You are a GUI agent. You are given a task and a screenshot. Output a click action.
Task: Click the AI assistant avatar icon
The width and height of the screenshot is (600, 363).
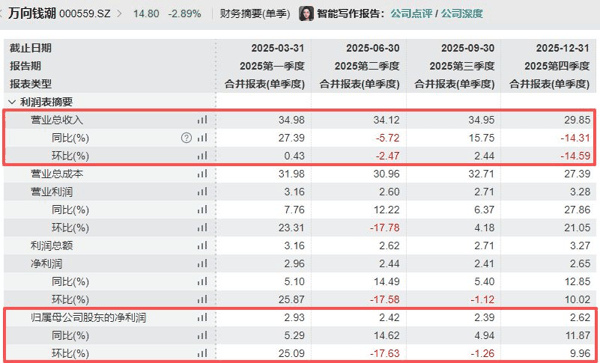[306, 14]
